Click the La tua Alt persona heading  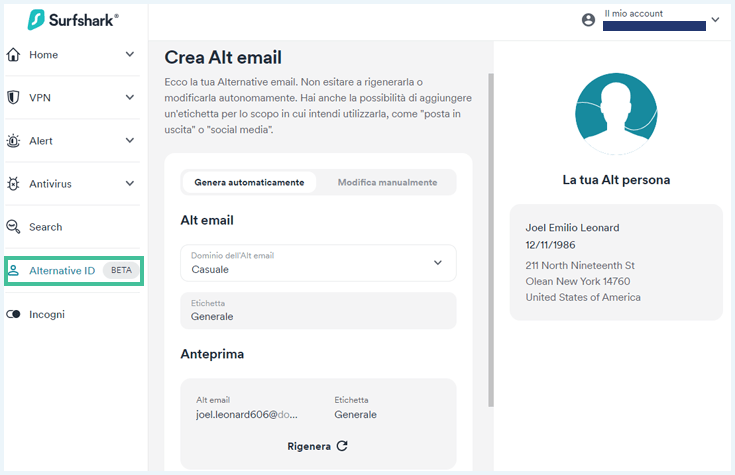616,180
